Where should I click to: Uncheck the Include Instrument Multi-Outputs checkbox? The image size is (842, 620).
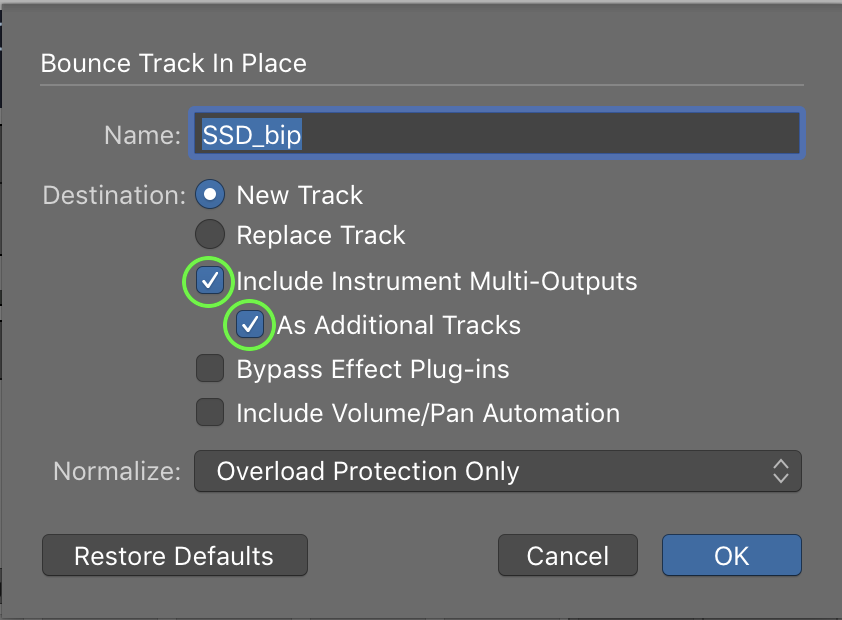(209, 281)
